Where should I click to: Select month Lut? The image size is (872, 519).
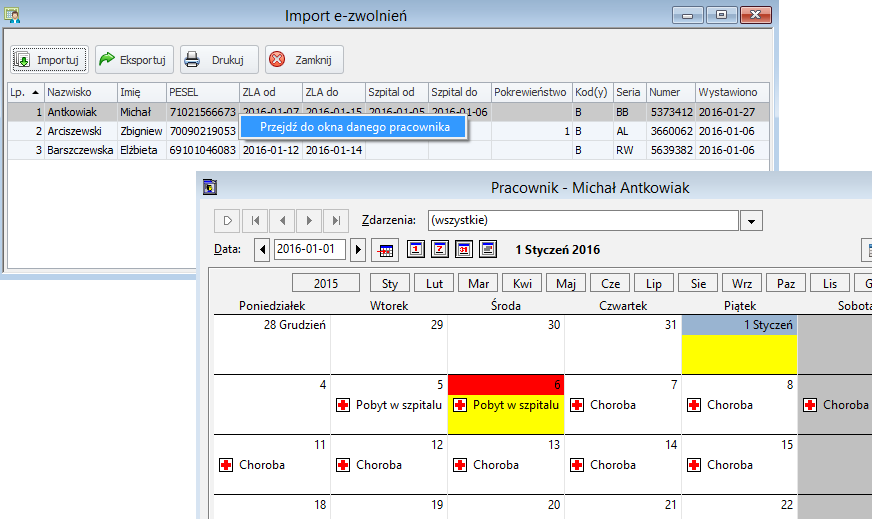pyautogui.click(x=434, y=283)
